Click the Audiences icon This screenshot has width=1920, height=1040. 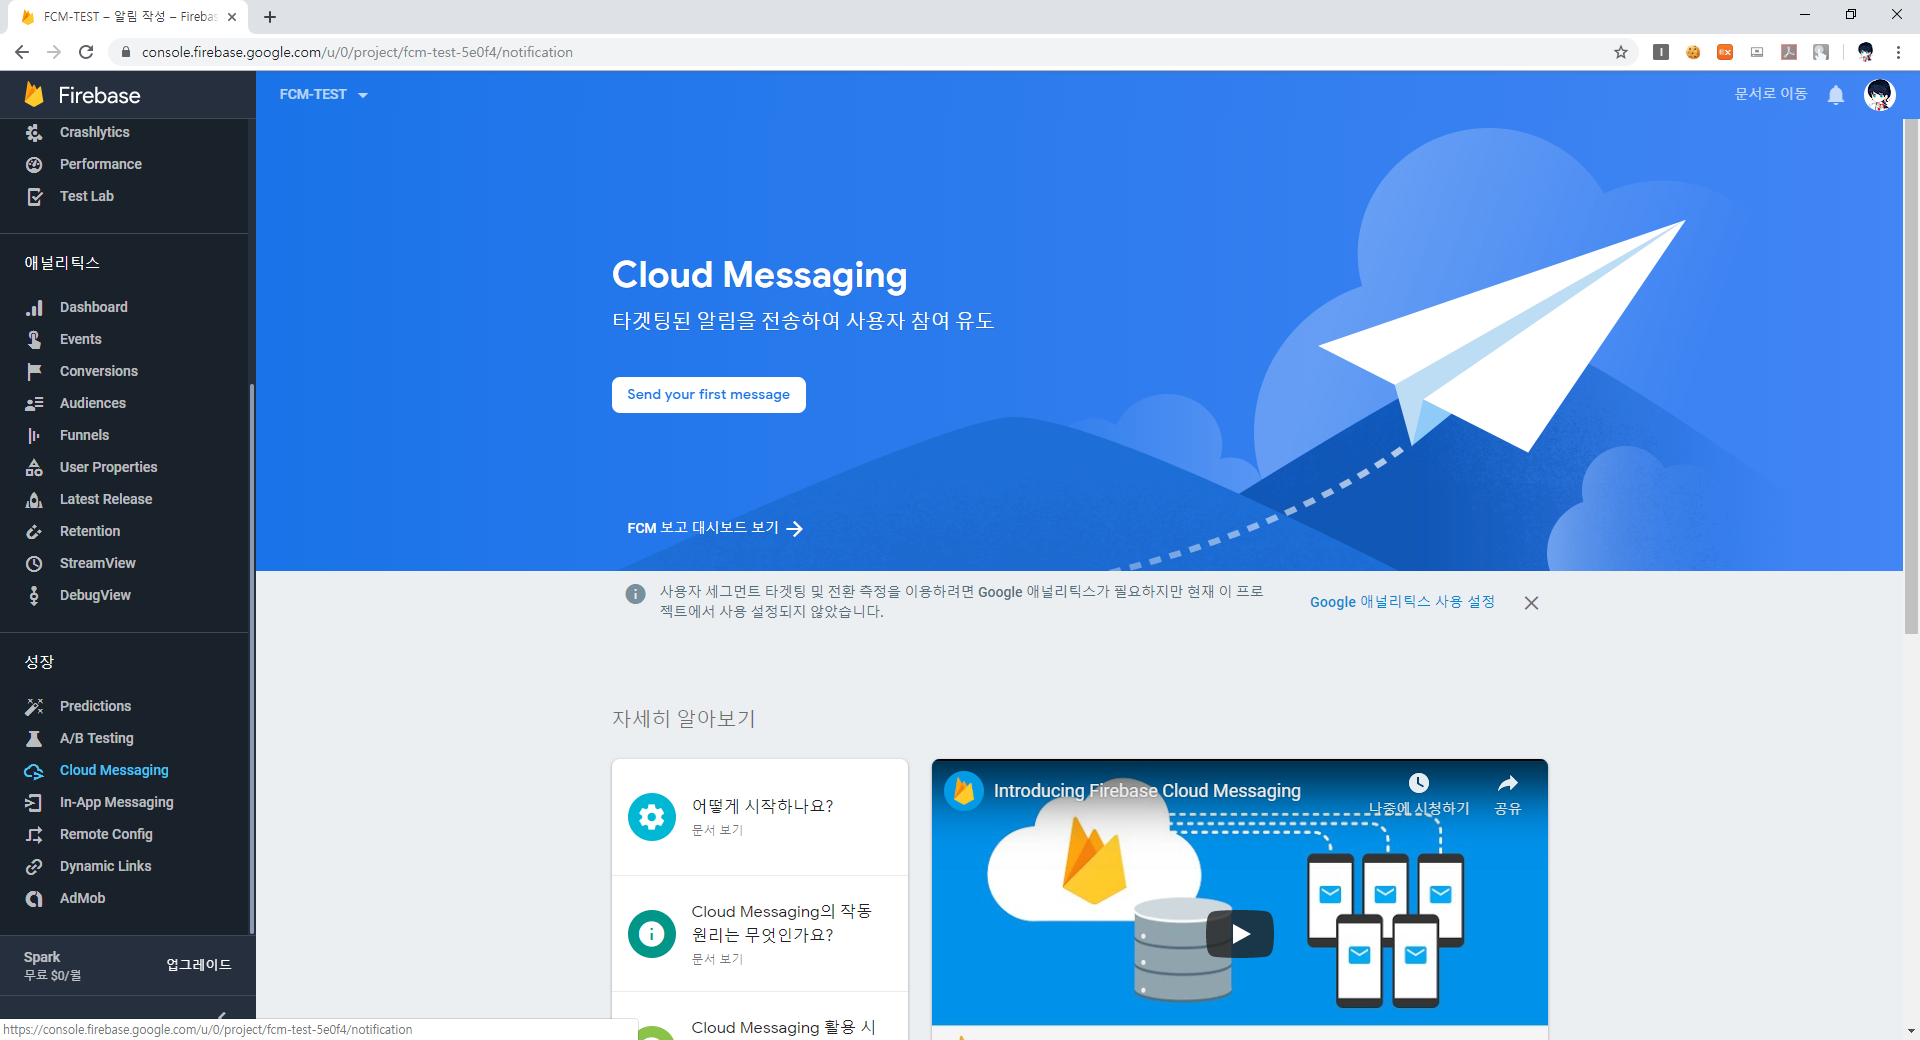point(34,403)
